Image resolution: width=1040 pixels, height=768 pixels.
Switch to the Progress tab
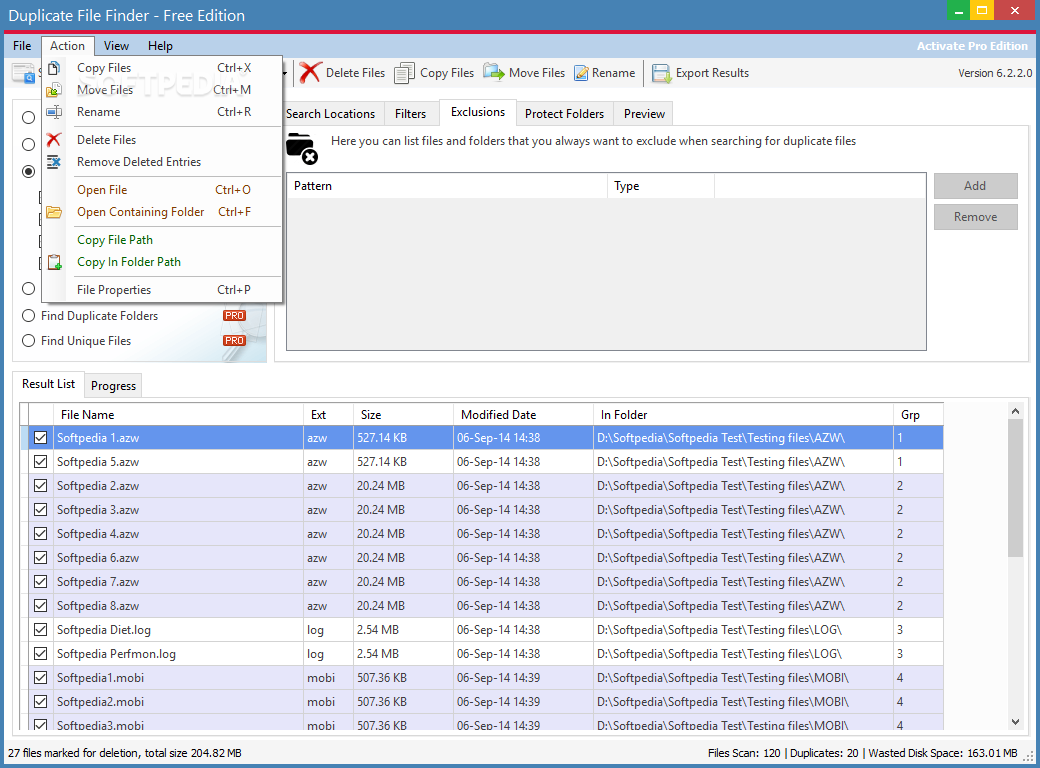coord(113,386)
